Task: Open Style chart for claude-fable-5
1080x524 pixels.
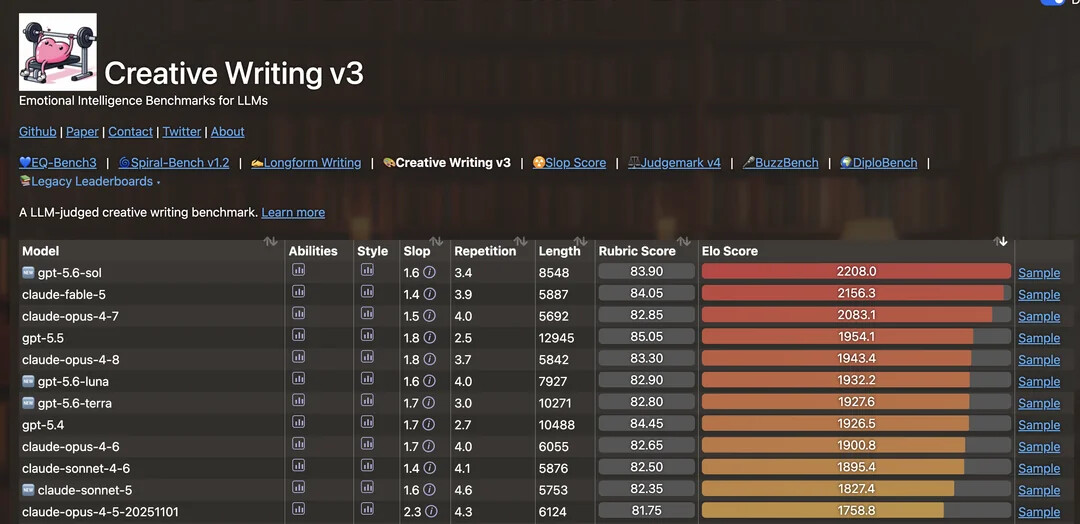Action: [x=367, y=292]
